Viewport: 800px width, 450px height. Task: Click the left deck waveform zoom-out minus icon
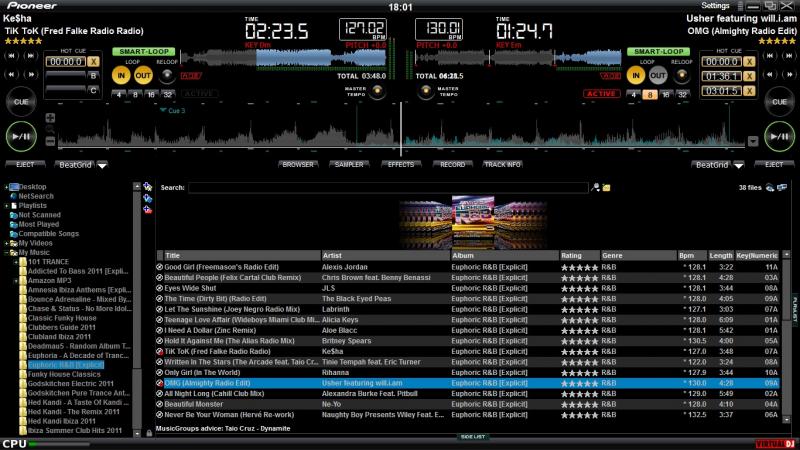coord(50,141)
